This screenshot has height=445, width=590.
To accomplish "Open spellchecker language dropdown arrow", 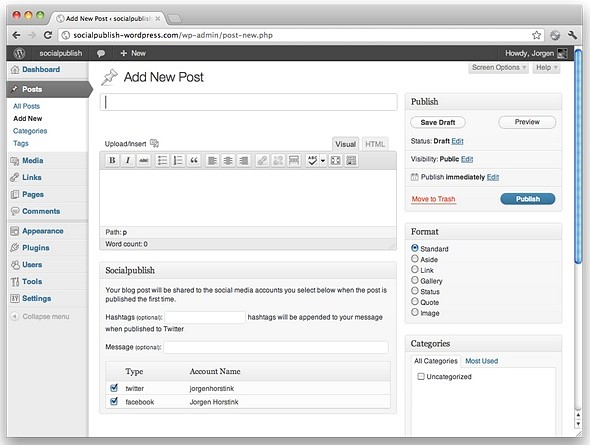I will tap(323, 161).
